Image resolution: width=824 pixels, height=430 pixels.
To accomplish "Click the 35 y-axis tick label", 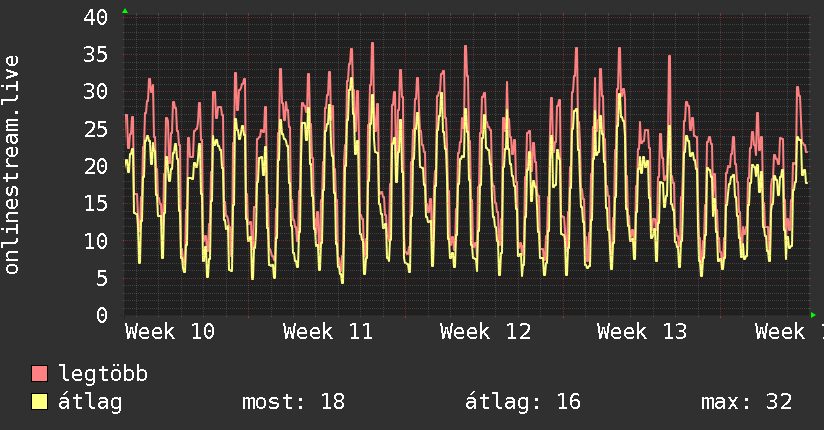I will click(x=96, y=55).
